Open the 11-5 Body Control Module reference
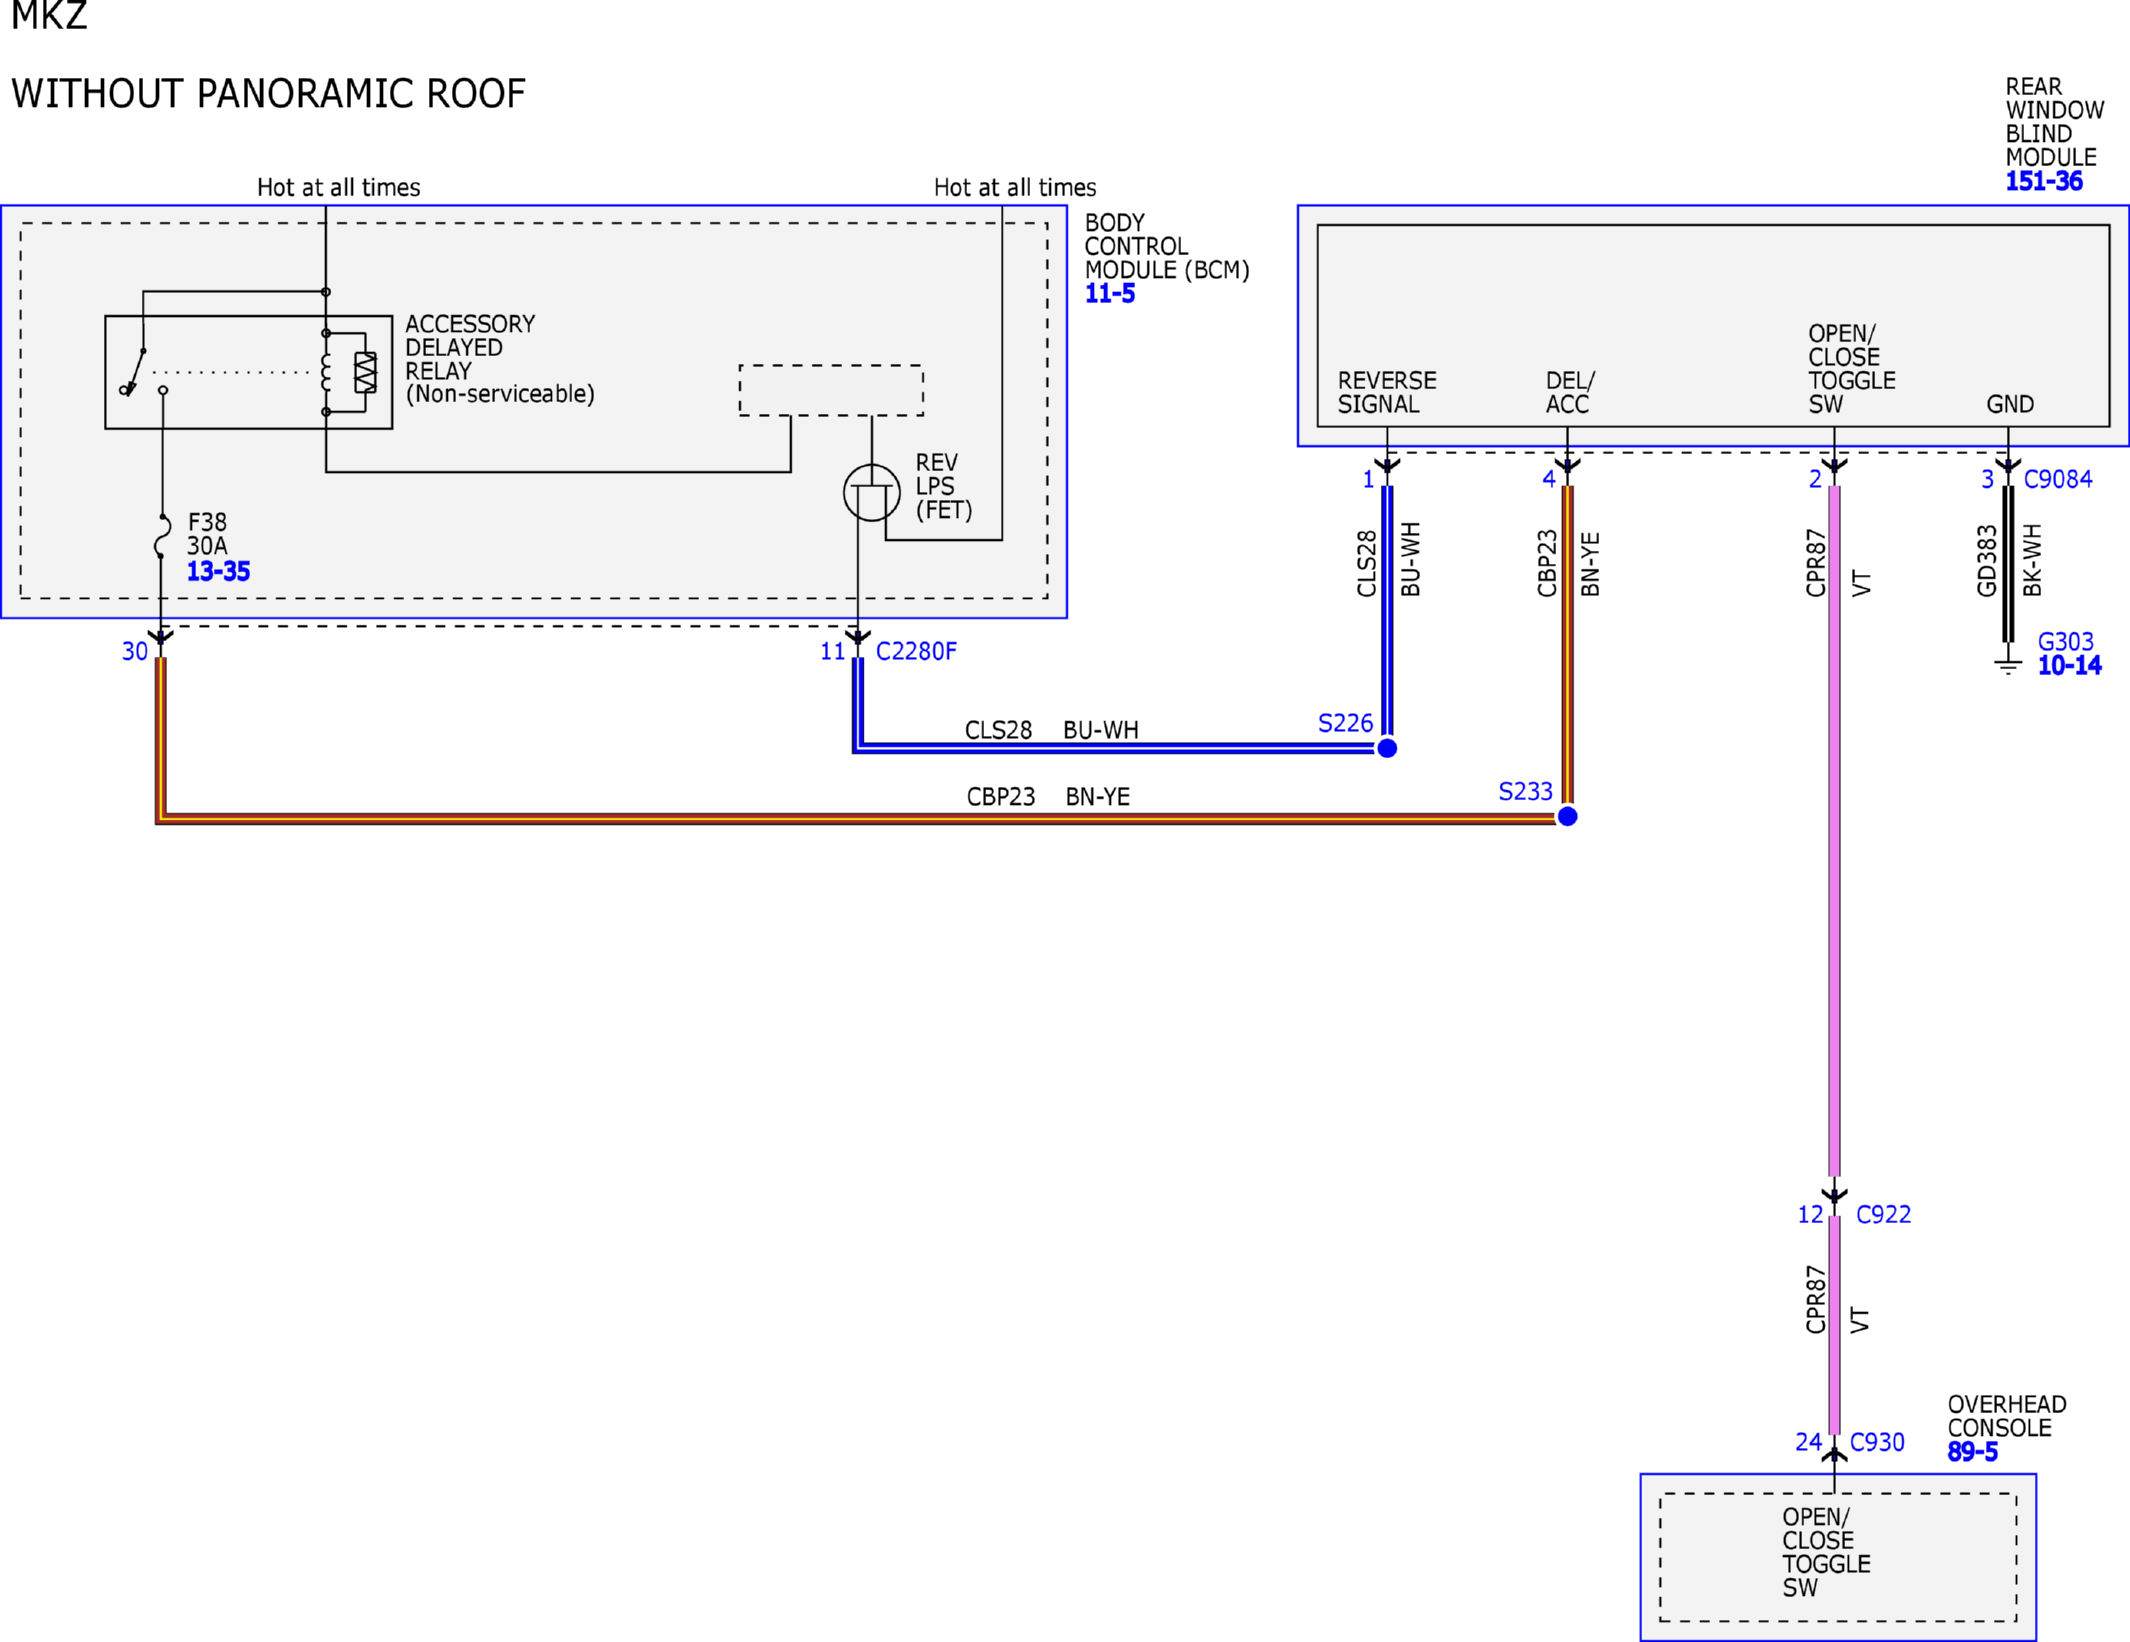 pyautogui.click(x=1110, y=294)
